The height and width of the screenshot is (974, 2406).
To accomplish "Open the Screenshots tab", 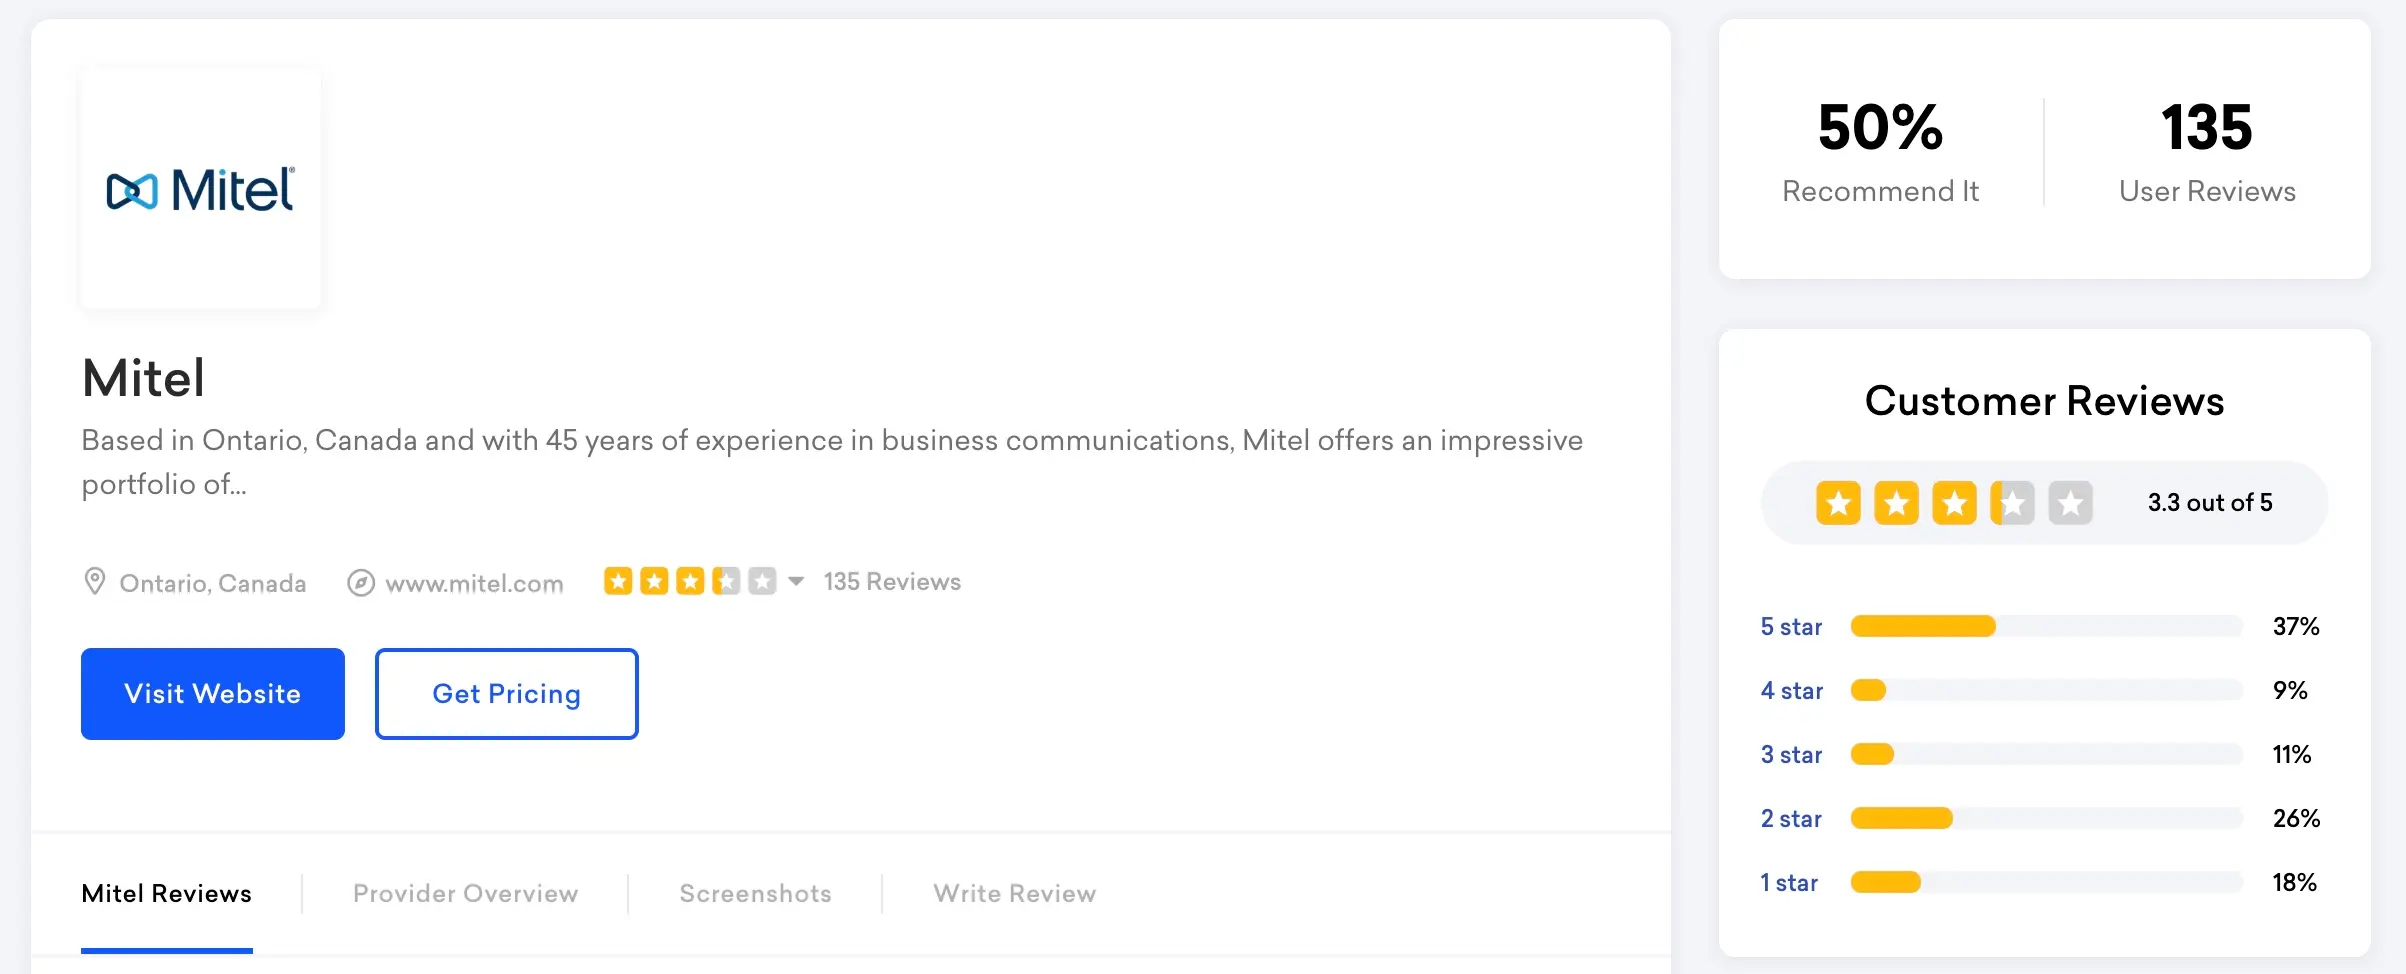I will (755, 893).
